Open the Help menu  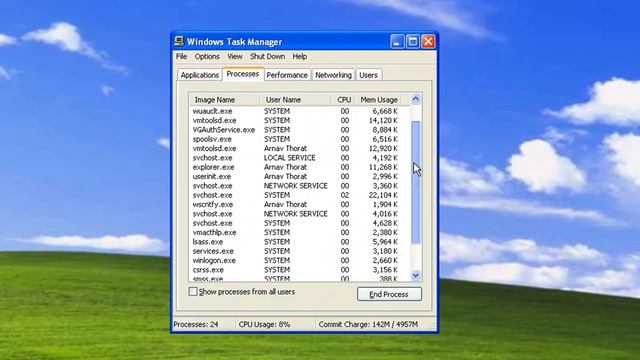[x=300, y=56]
